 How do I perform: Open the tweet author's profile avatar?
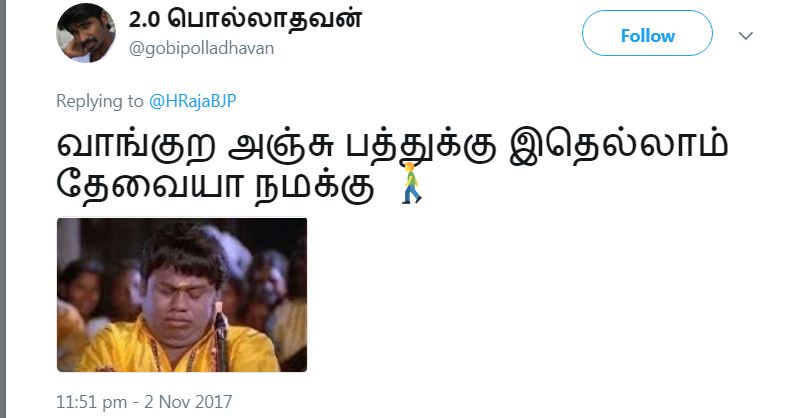point(86,33)
